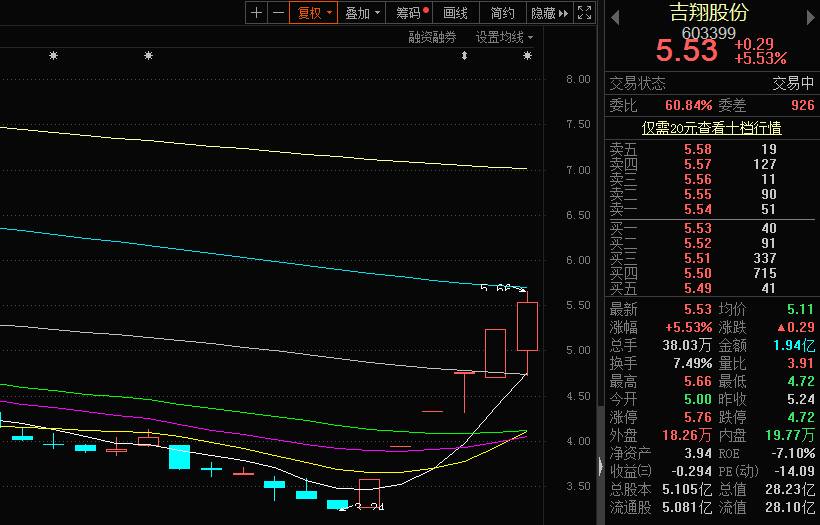Image resolution: width=820 pixels, height=525 pixels.
Task: Click the 8.00 price axis label
Action: tap(578, 79)
